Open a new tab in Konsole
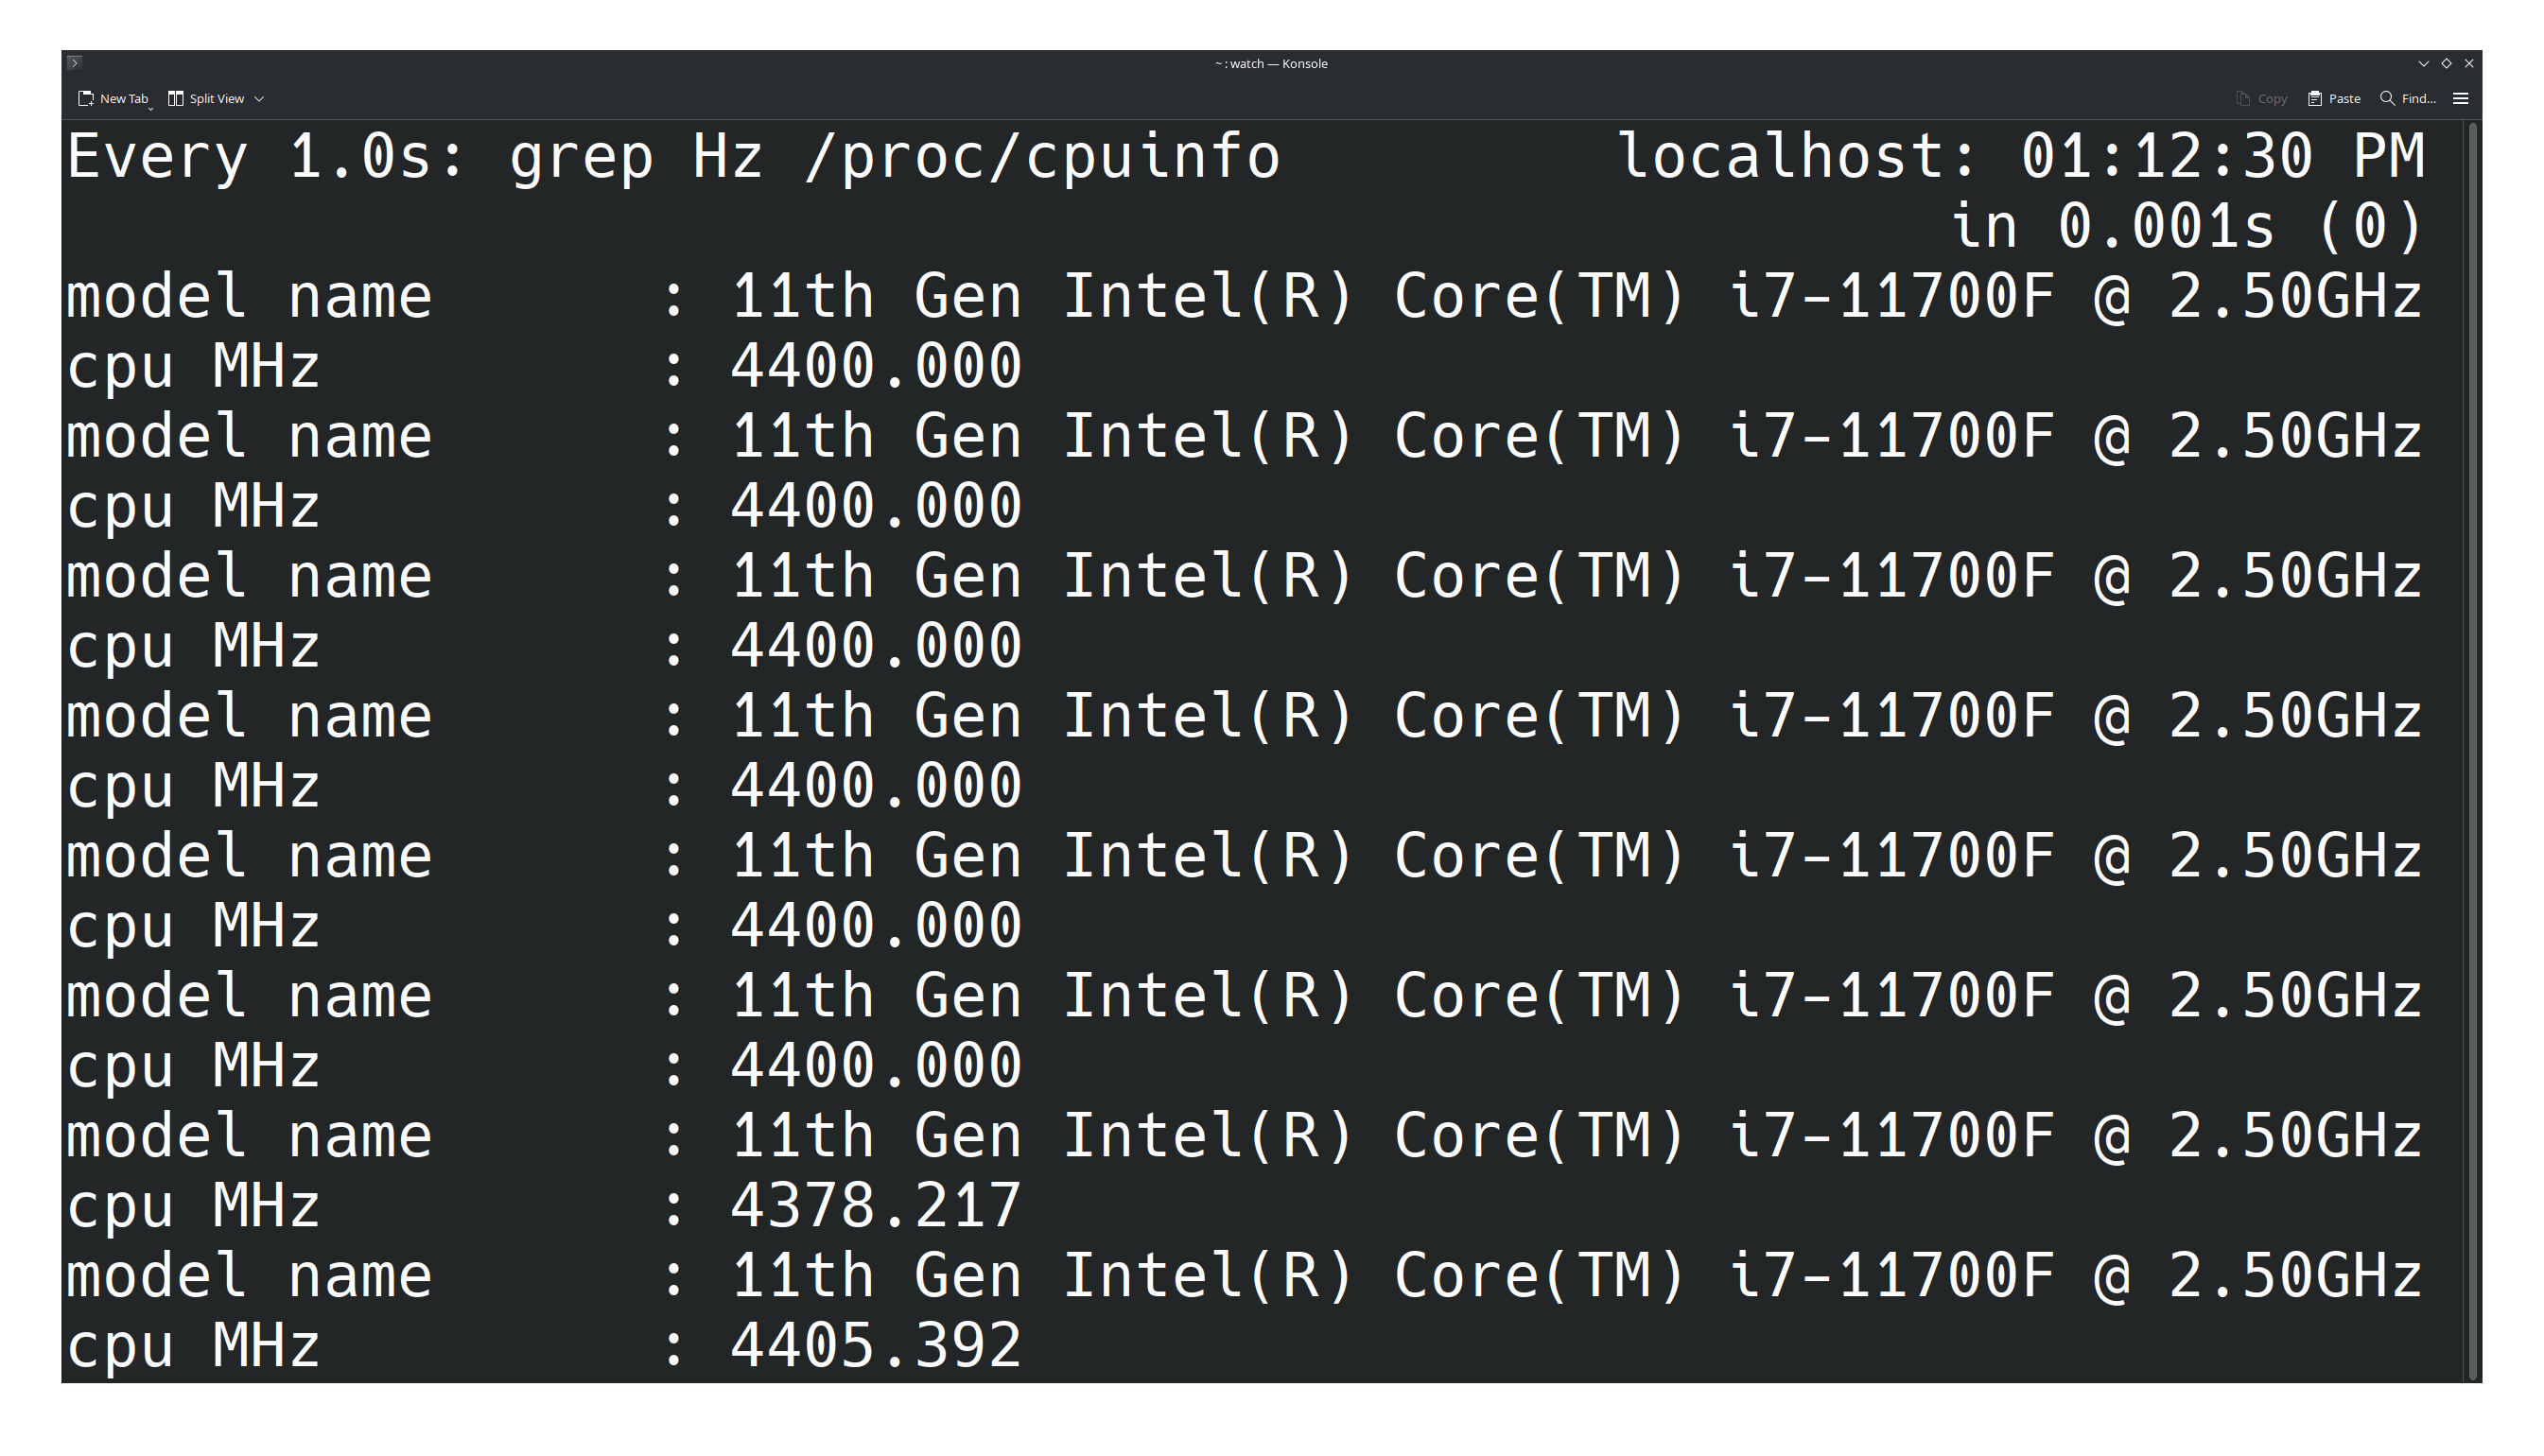Viewport: 2544px width, 1456px height. [x=113, y=98]
